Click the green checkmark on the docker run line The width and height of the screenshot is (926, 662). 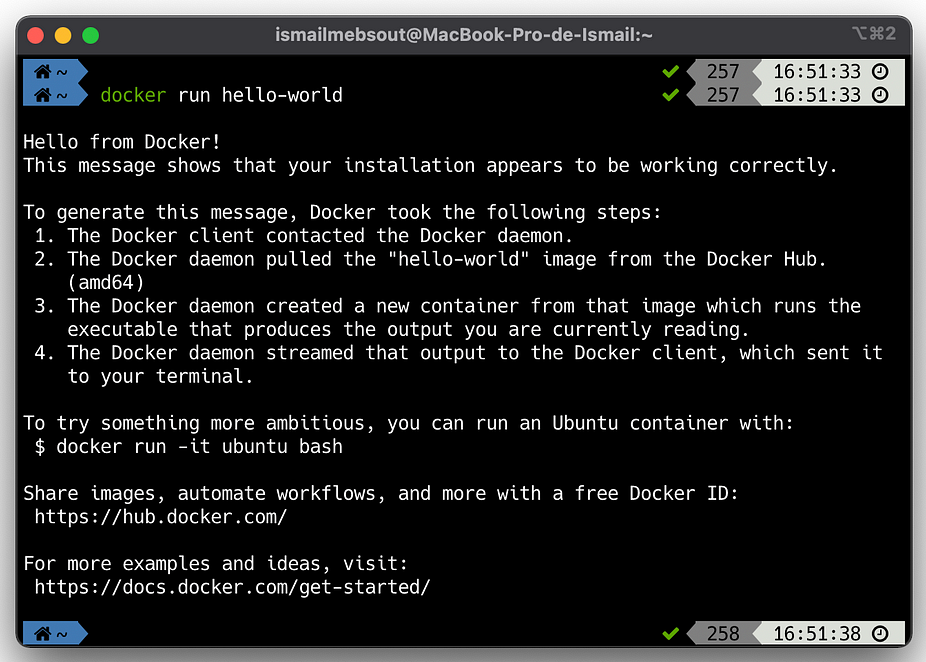click(670, 94)
